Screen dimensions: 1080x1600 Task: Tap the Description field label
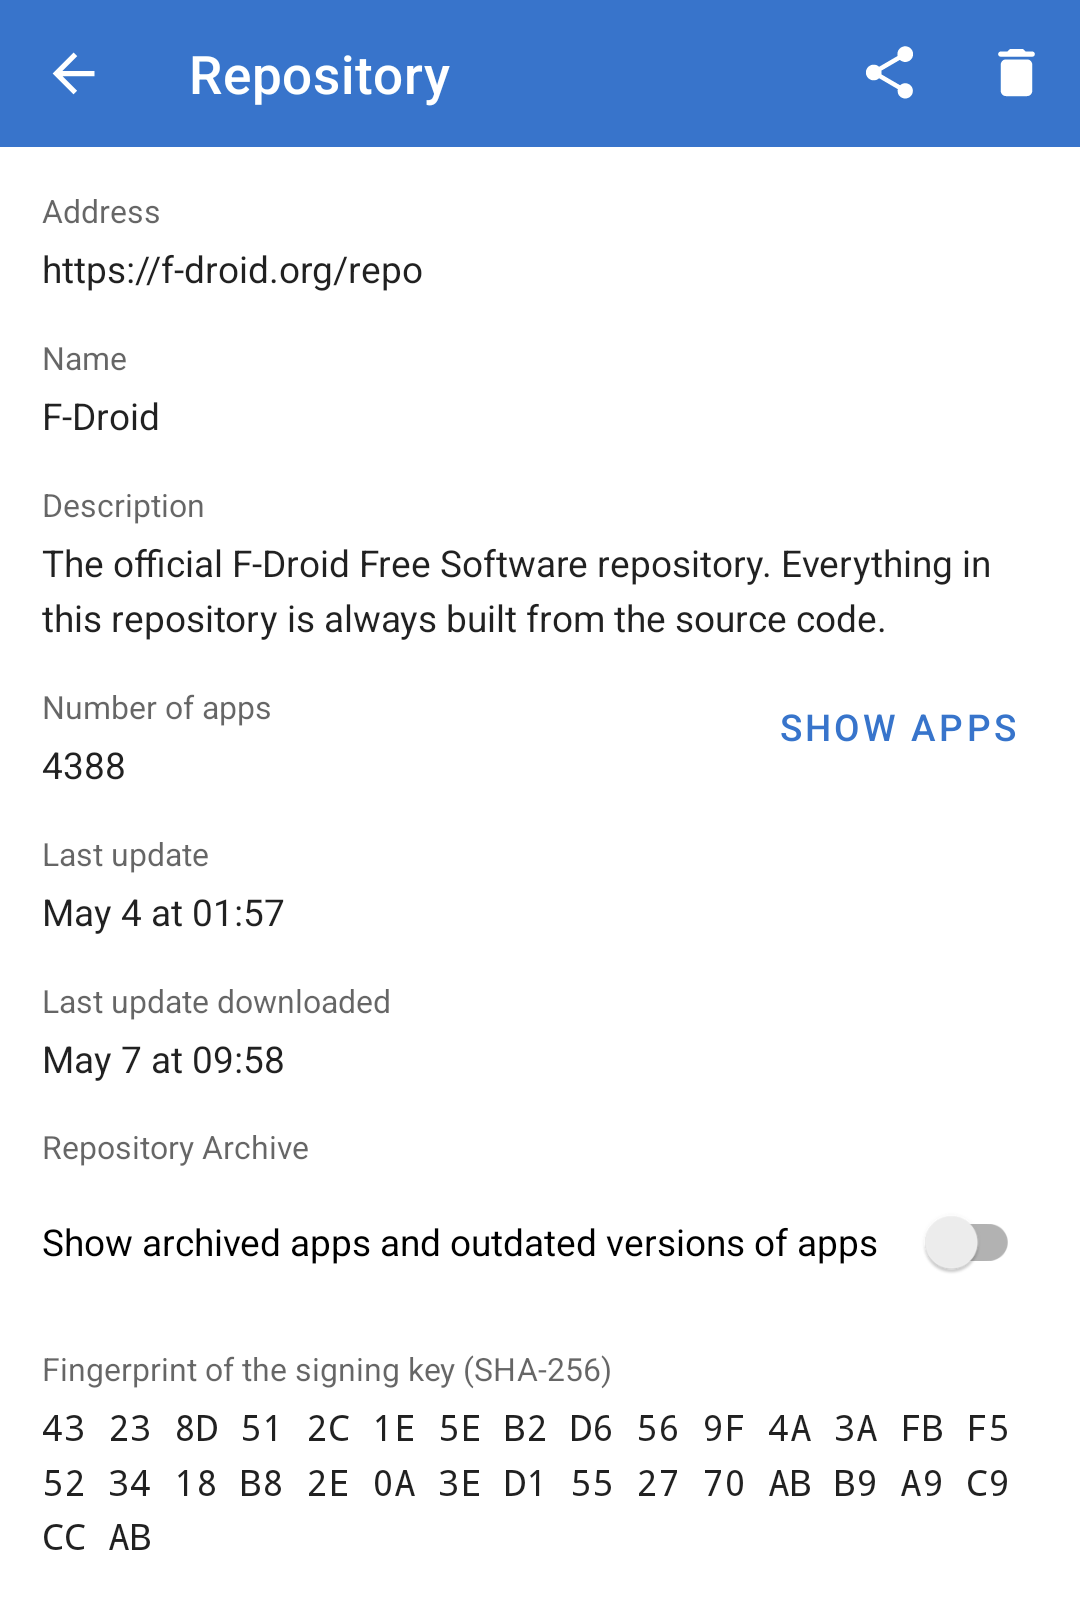point(123,507)
